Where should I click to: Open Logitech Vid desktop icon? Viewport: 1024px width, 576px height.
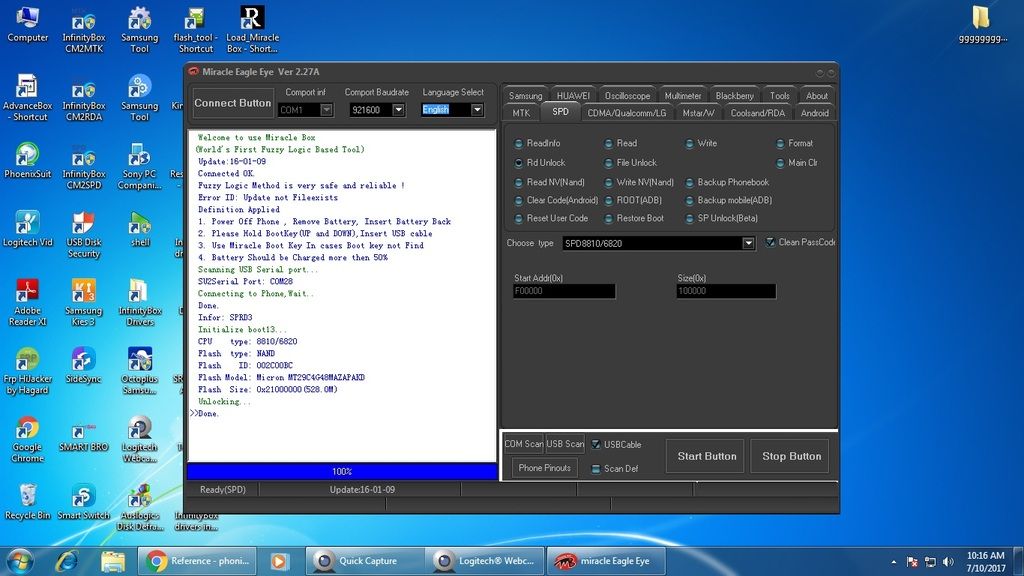pos(27,229)
